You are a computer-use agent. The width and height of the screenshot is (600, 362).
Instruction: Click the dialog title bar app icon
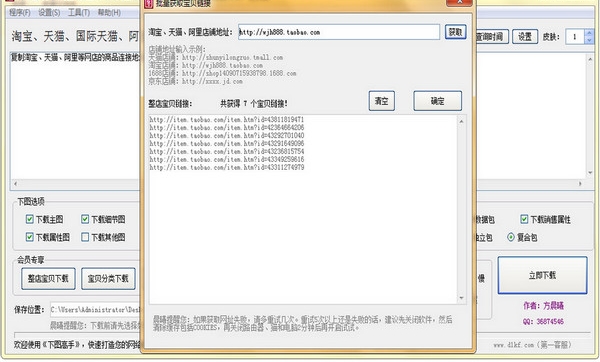[x=149, y=4]
